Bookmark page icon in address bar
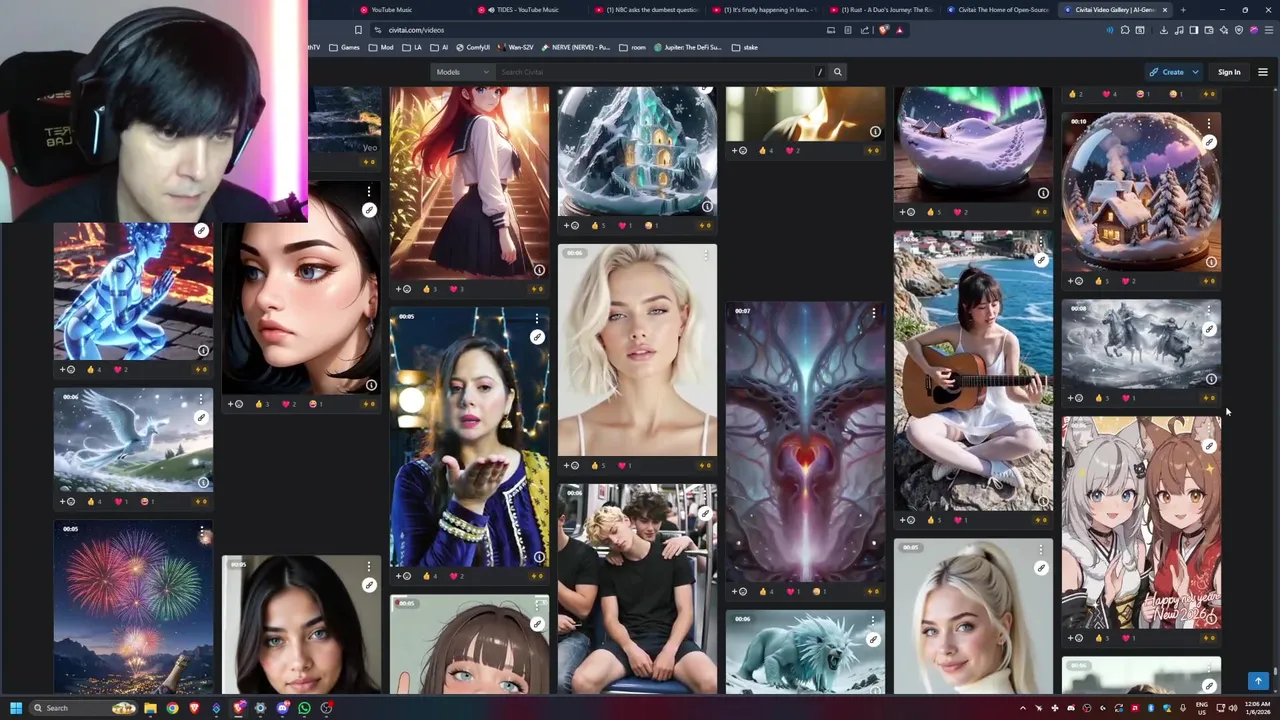This screenshot has height=720, width=1280. pyautogui.click(x=358, y=30)
